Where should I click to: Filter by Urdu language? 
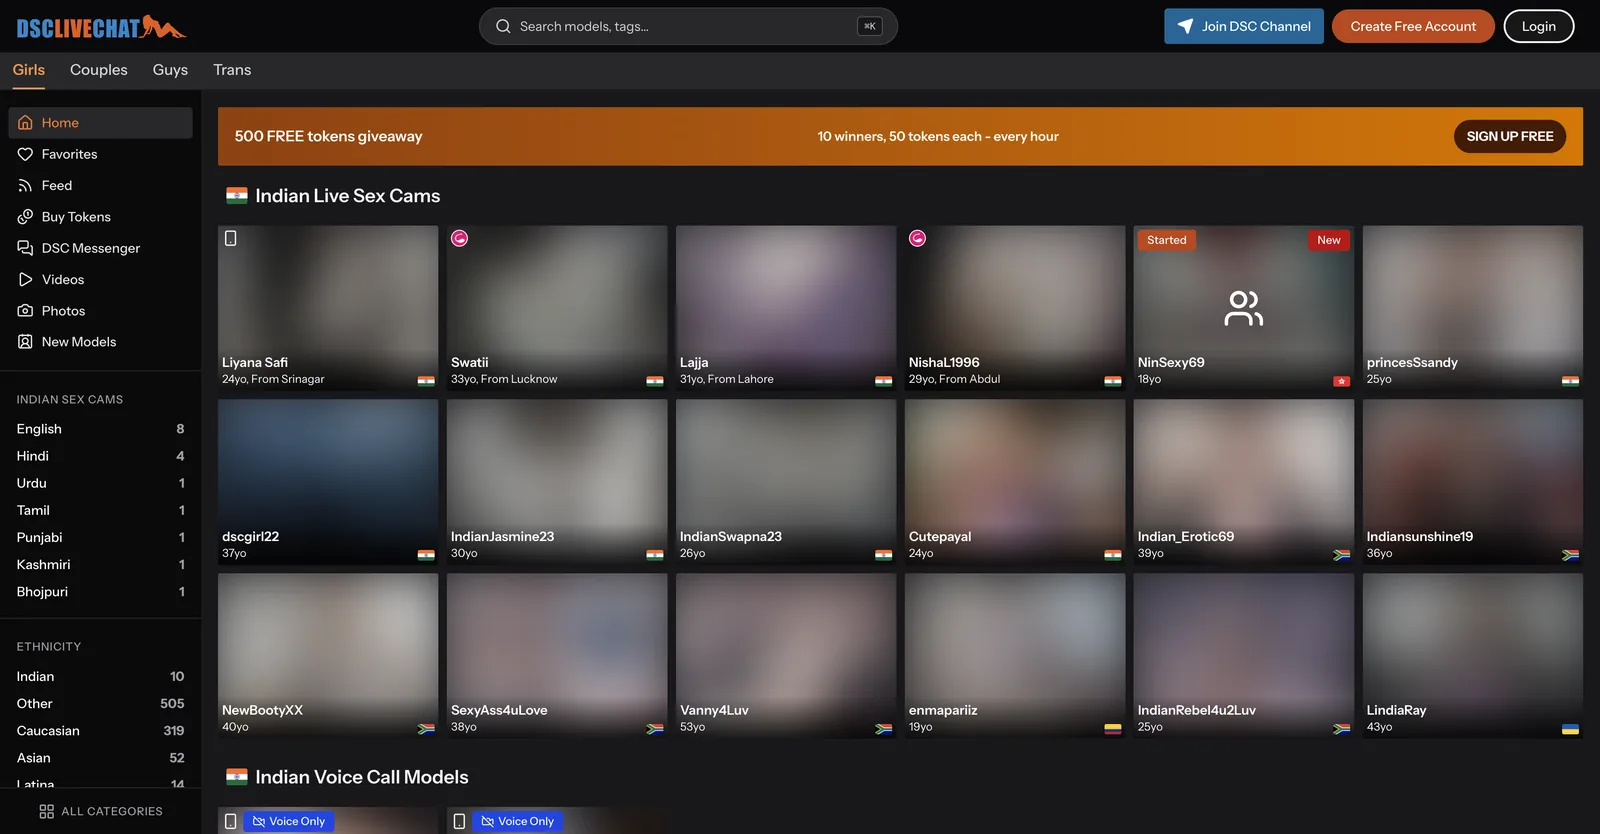click(101, 483)
